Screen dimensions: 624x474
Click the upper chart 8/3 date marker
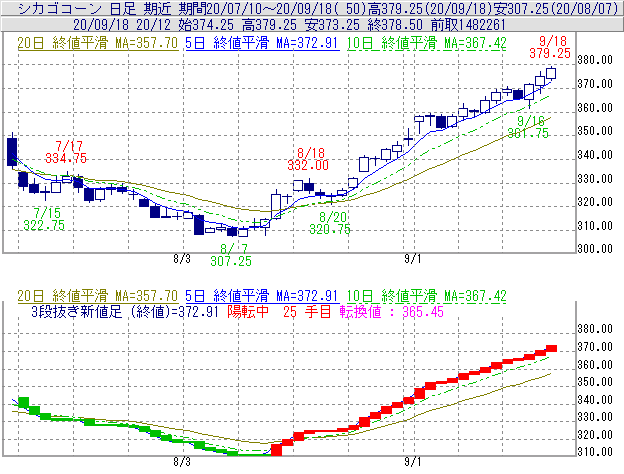click(x=182, y=259)
